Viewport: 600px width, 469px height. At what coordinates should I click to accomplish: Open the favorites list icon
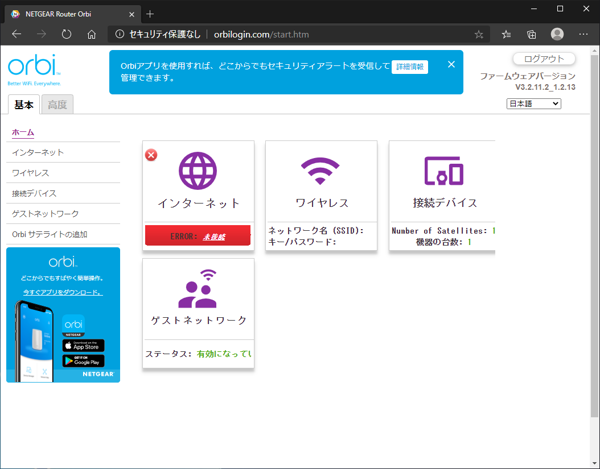click(x=506, y=34)
